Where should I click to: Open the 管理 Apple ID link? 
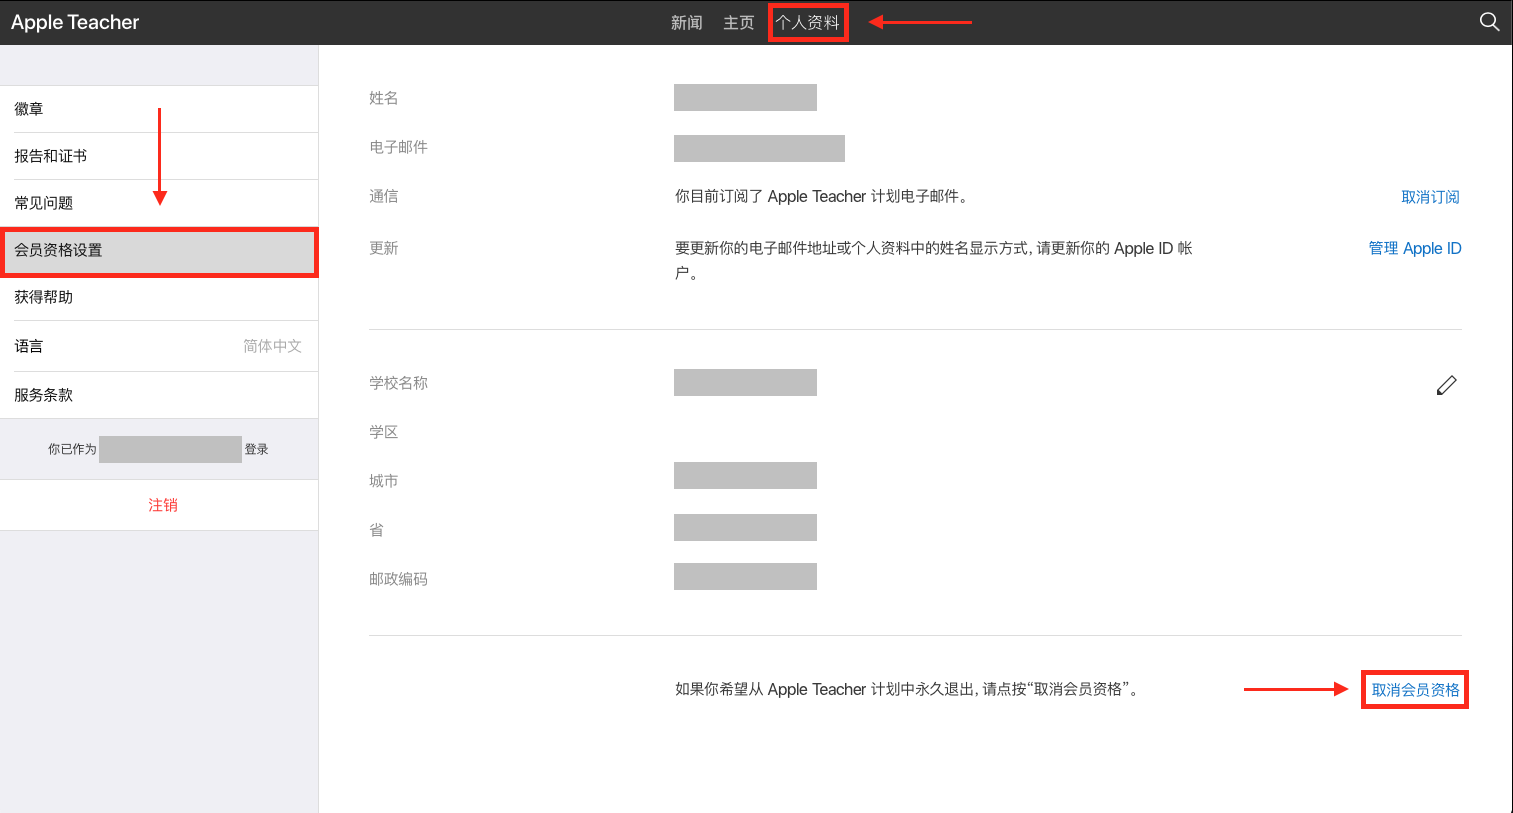[x=1415, y=248]
